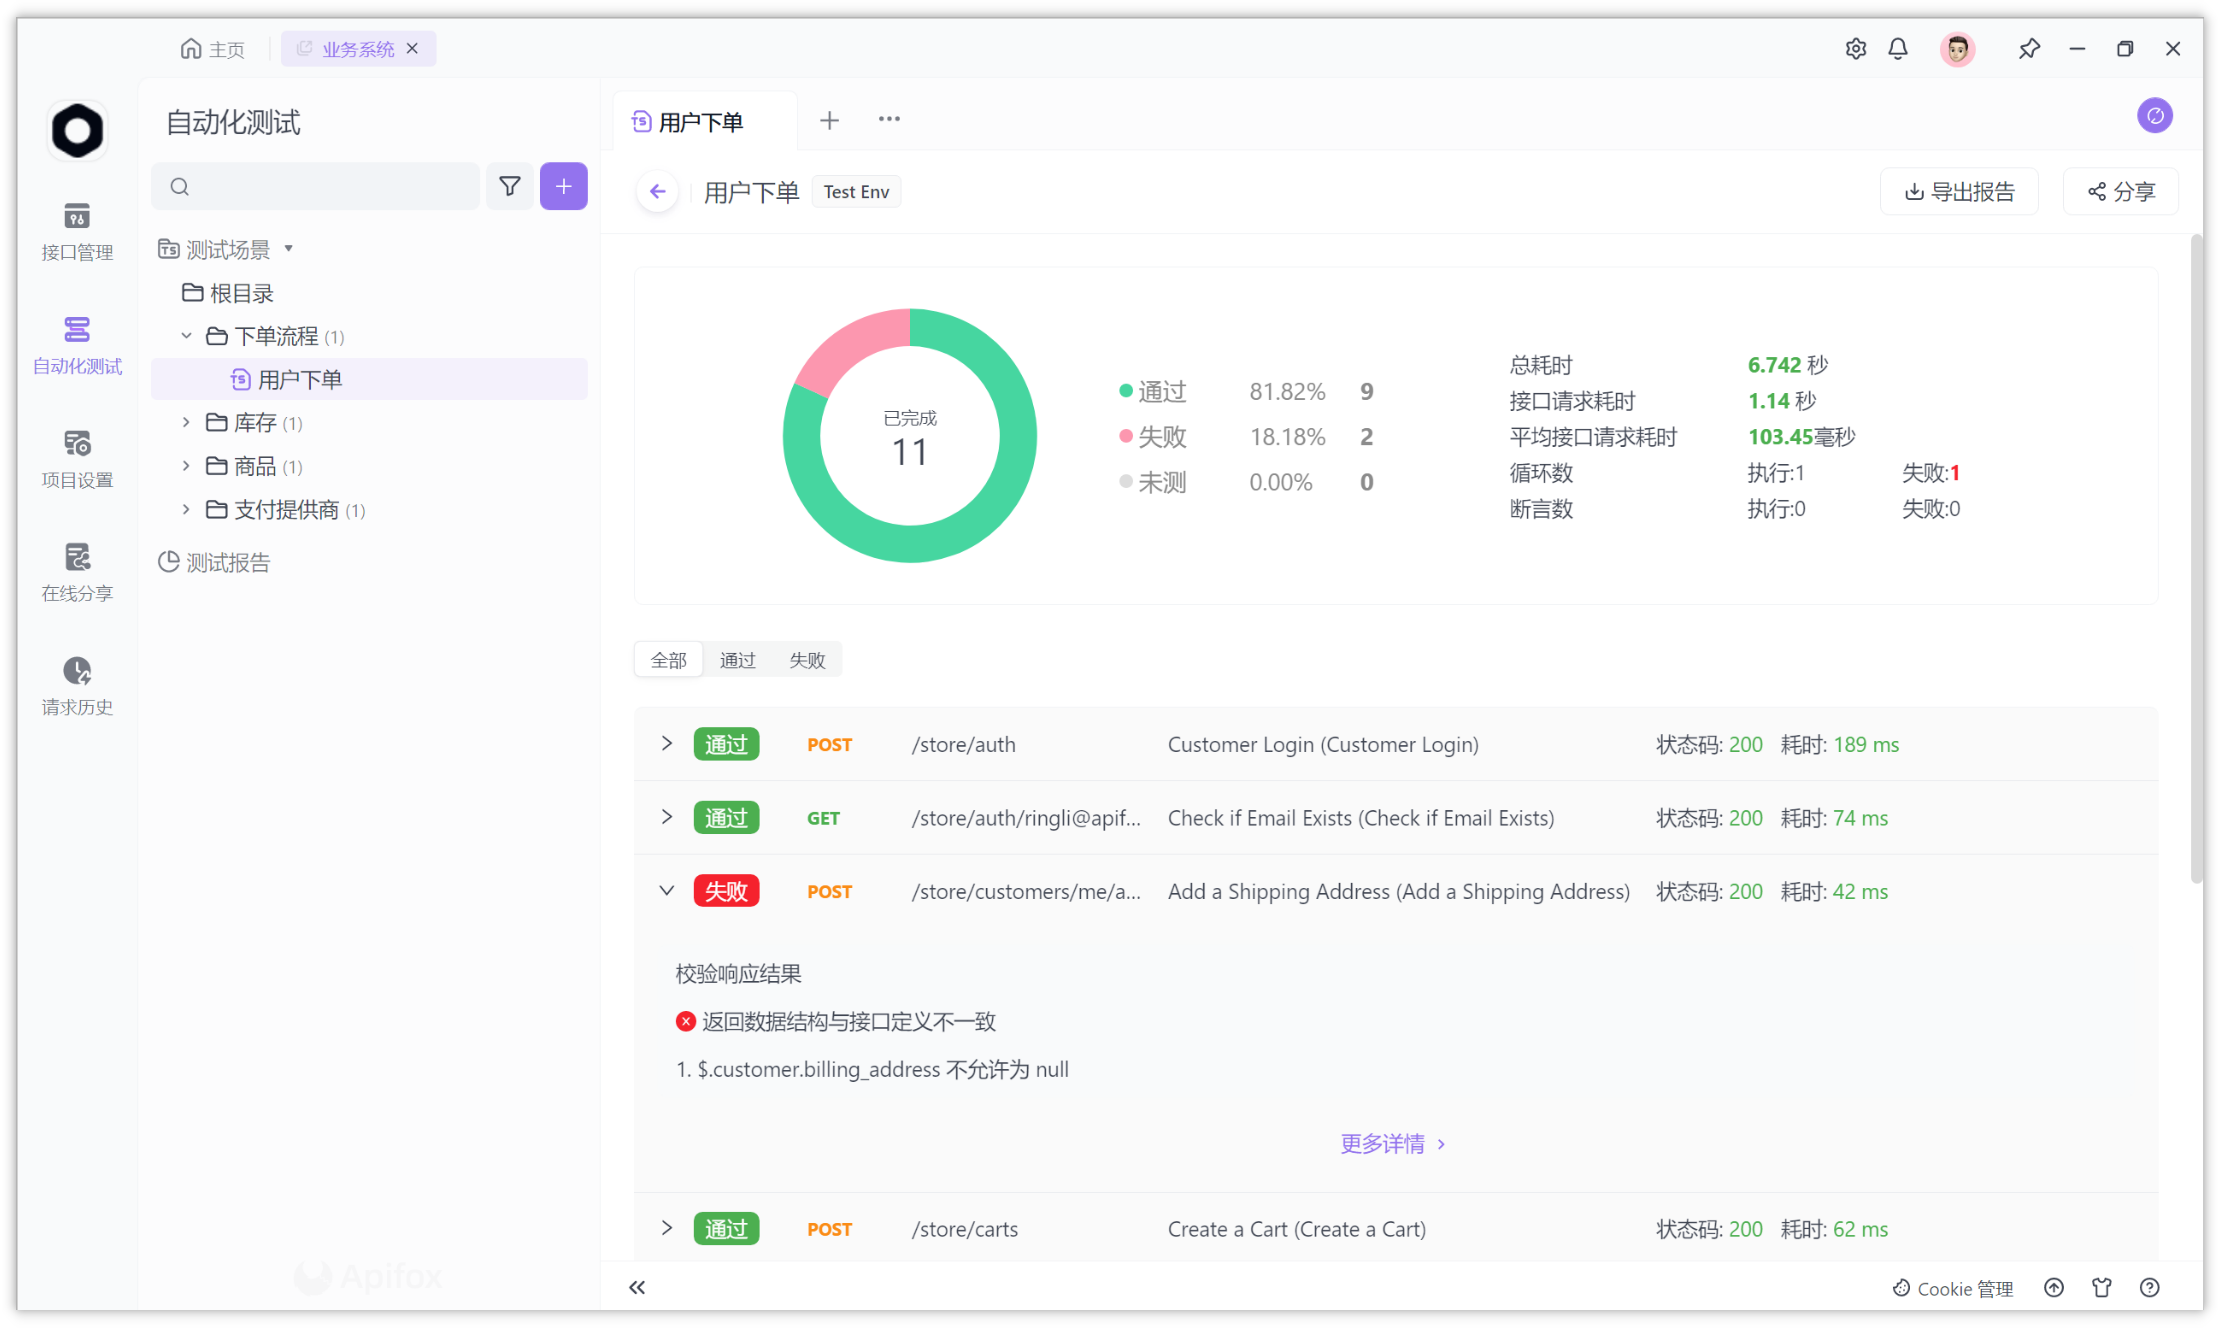Open the 在线分享 panel

pos(76,572)
